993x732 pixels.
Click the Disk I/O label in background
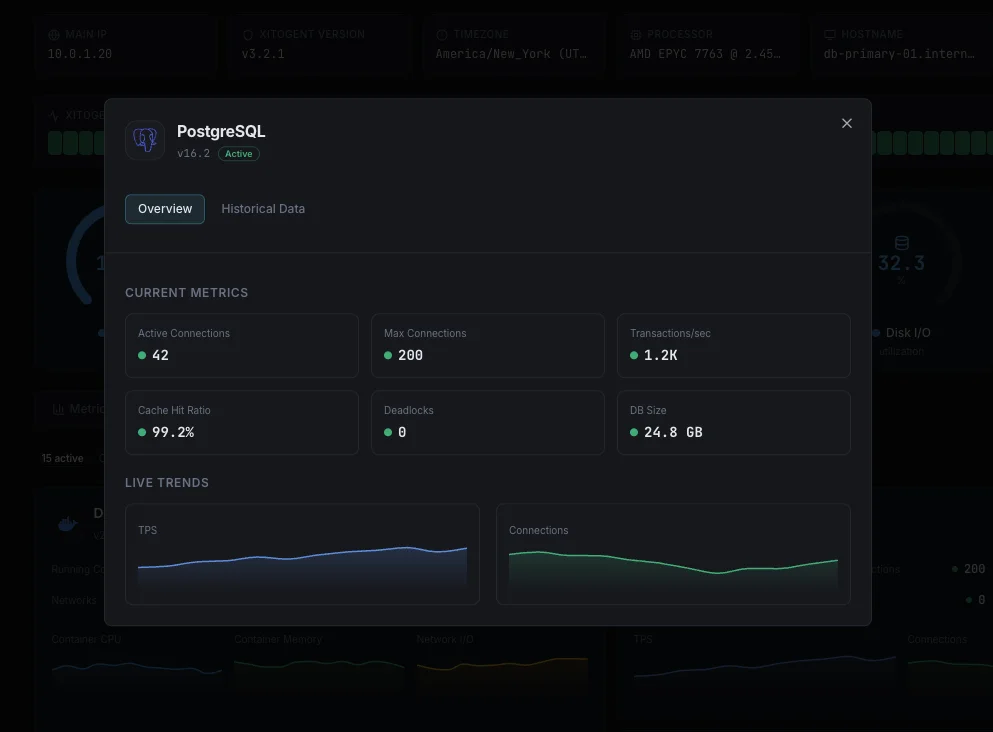pos(908,332)
